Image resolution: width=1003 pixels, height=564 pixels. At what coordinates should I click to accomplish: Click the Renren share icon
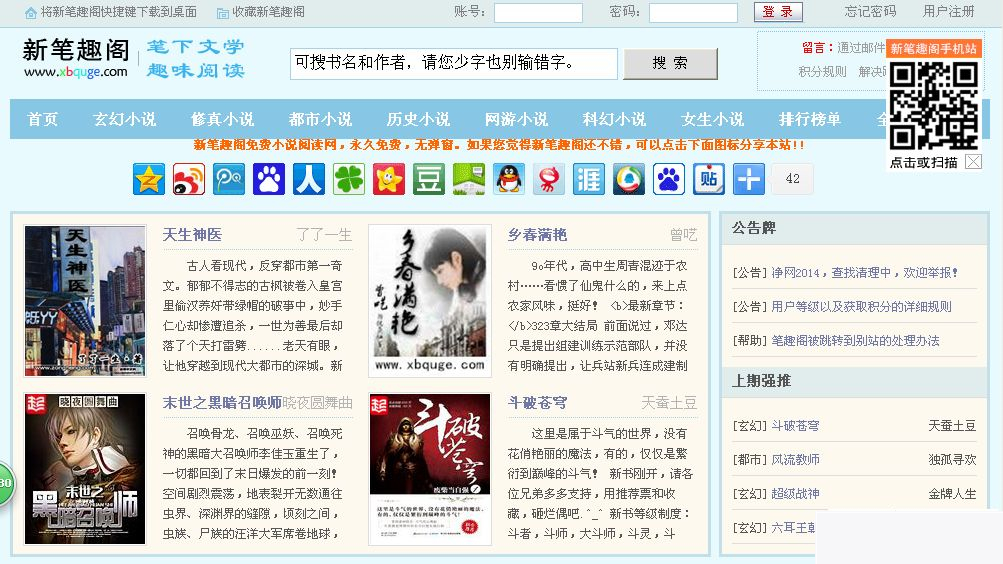pos(309,179)
